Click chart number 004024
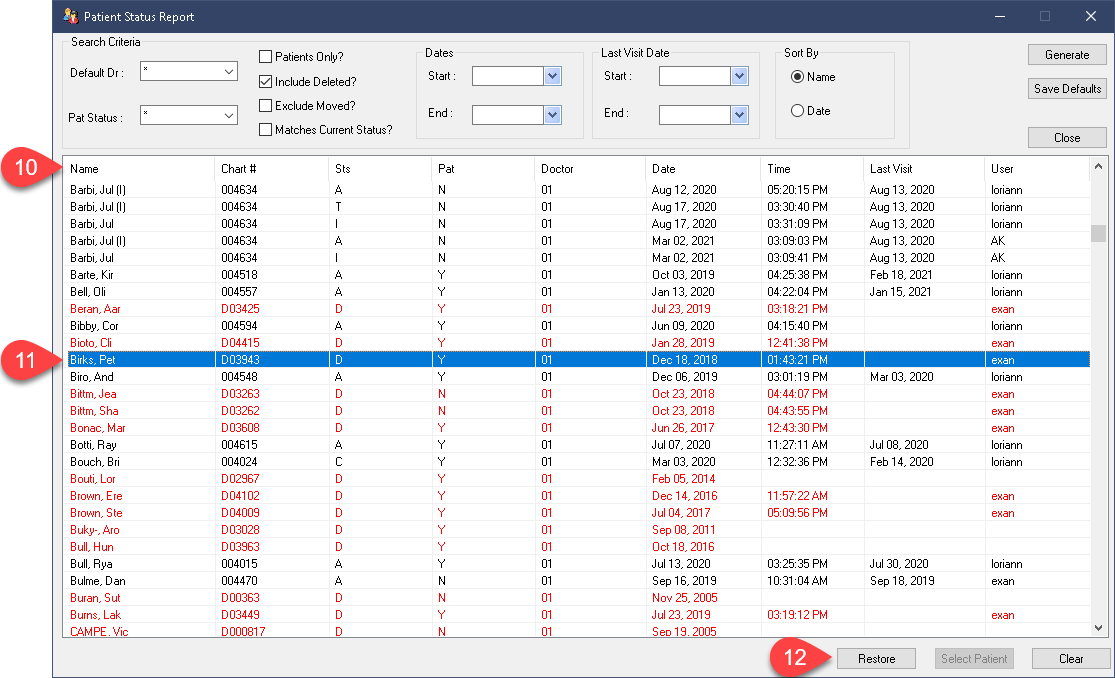 coord(239,462)
